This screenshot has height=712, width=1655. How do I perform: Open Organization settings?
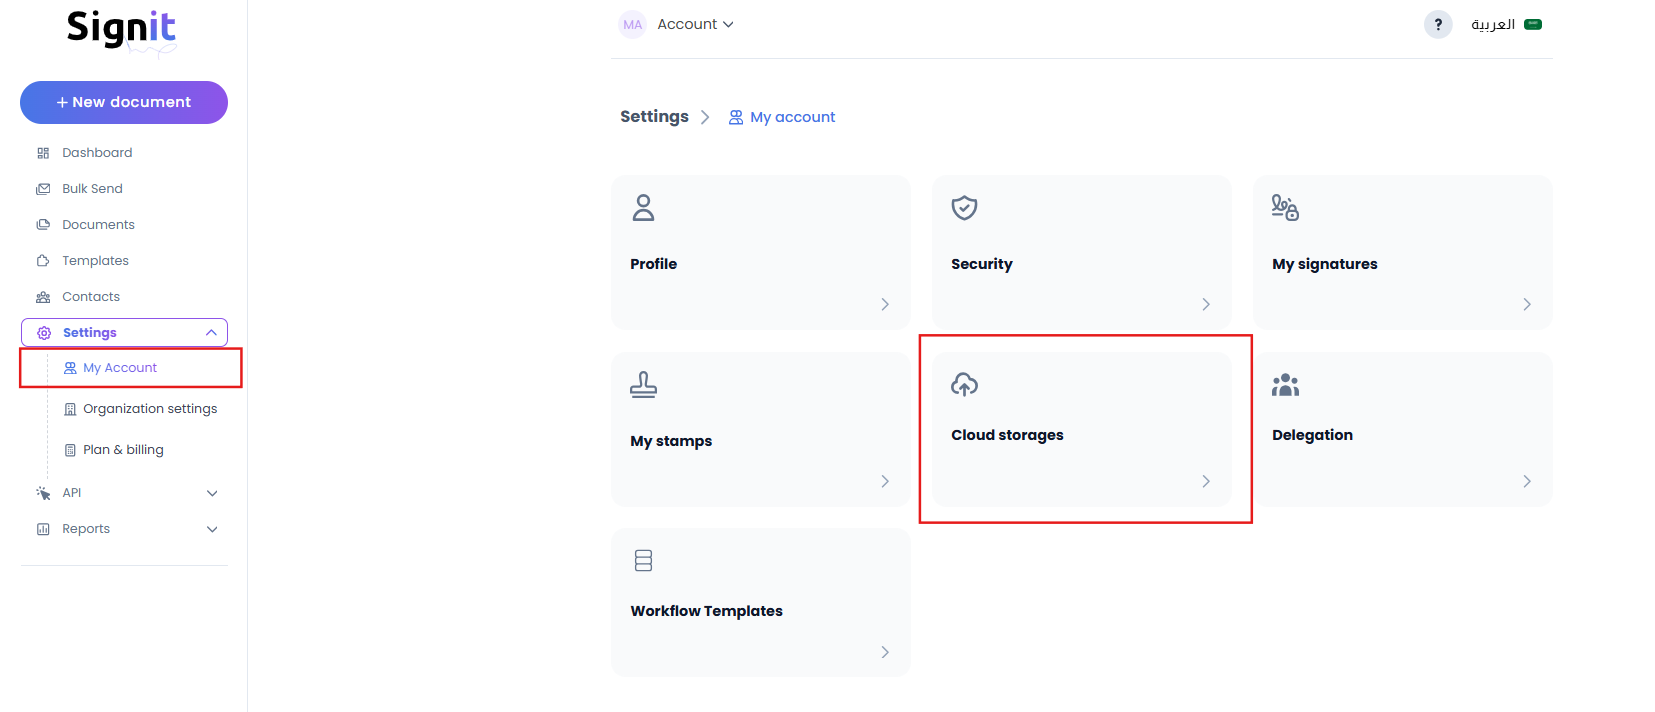click(150, 409)
